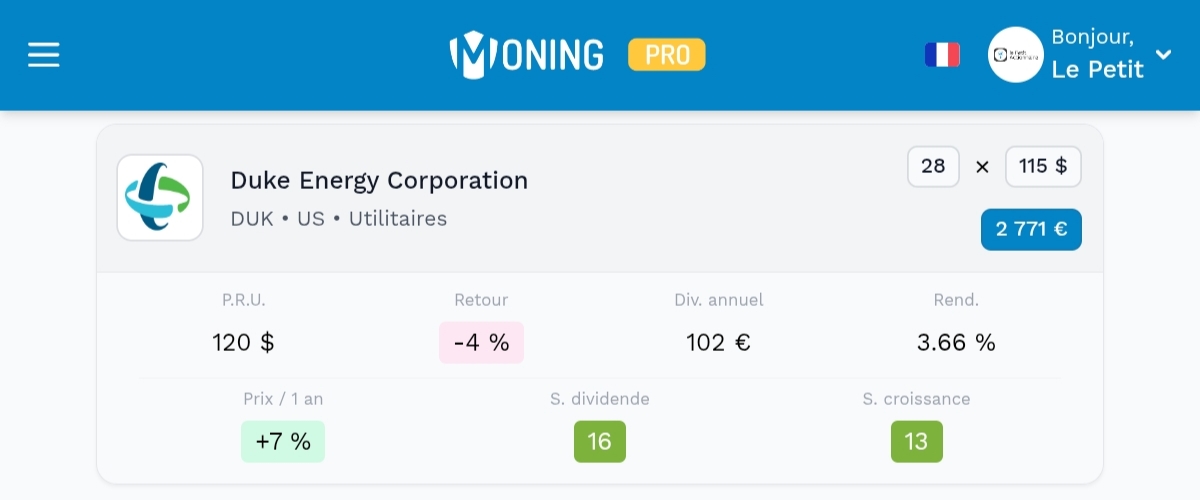Click the 115 $ share price box
The width and height of the screenshot is (1200, 500).
pos(1043,167)
